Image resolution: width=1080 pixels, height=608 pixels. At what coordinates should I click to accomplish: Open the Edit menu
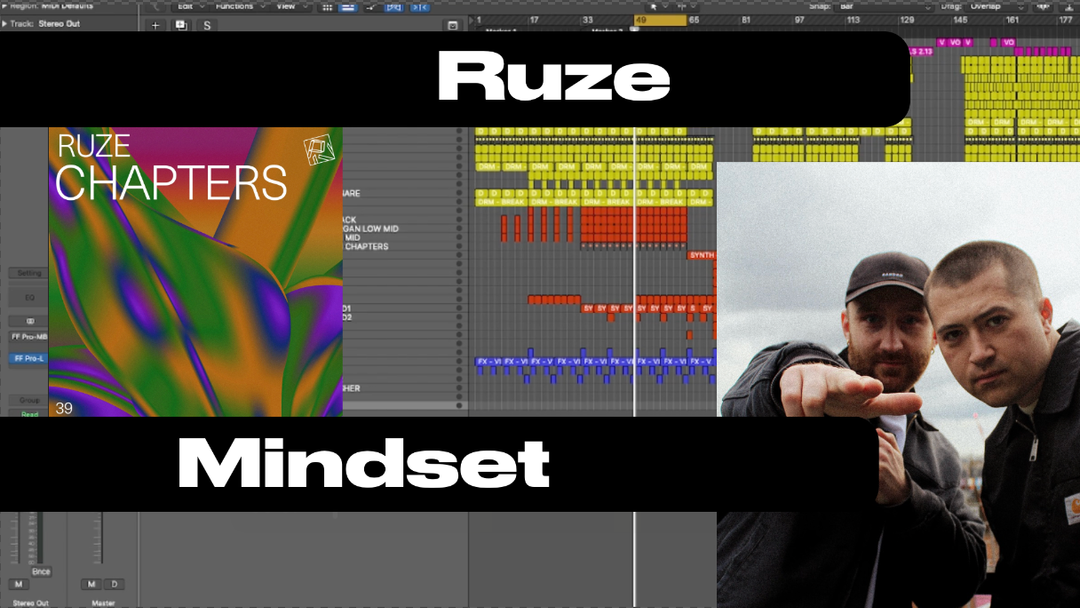click(185, 6)
